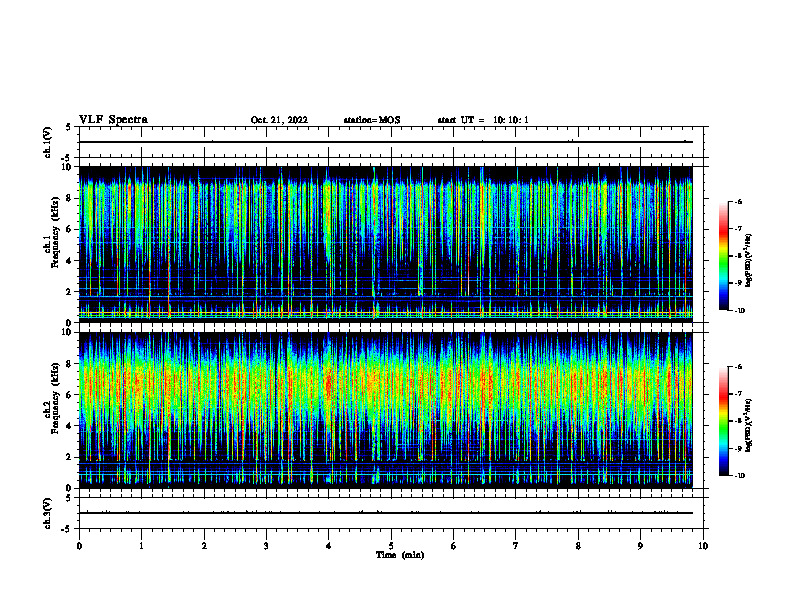Viewport: 792px width, 612px height.
Task: Click the "VLF Spectra" plot title
Action: (x=113, y=120)
